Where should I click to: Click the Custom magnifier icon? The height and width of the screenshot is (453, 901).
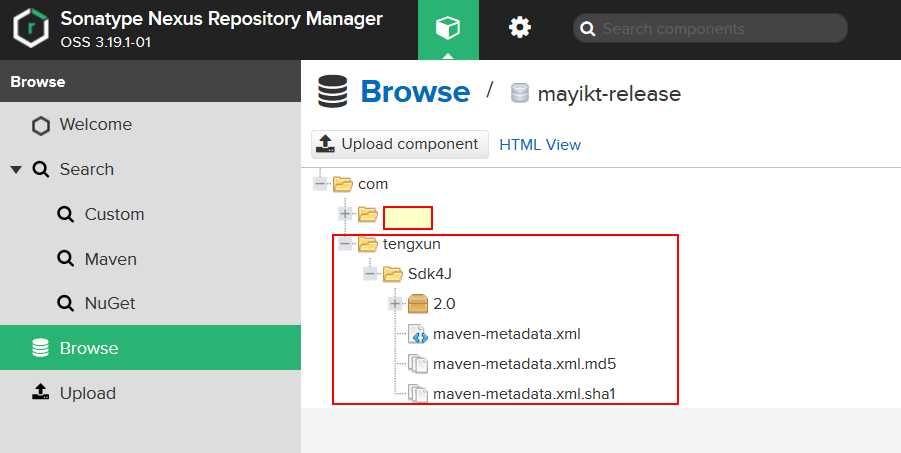(66, 214)
